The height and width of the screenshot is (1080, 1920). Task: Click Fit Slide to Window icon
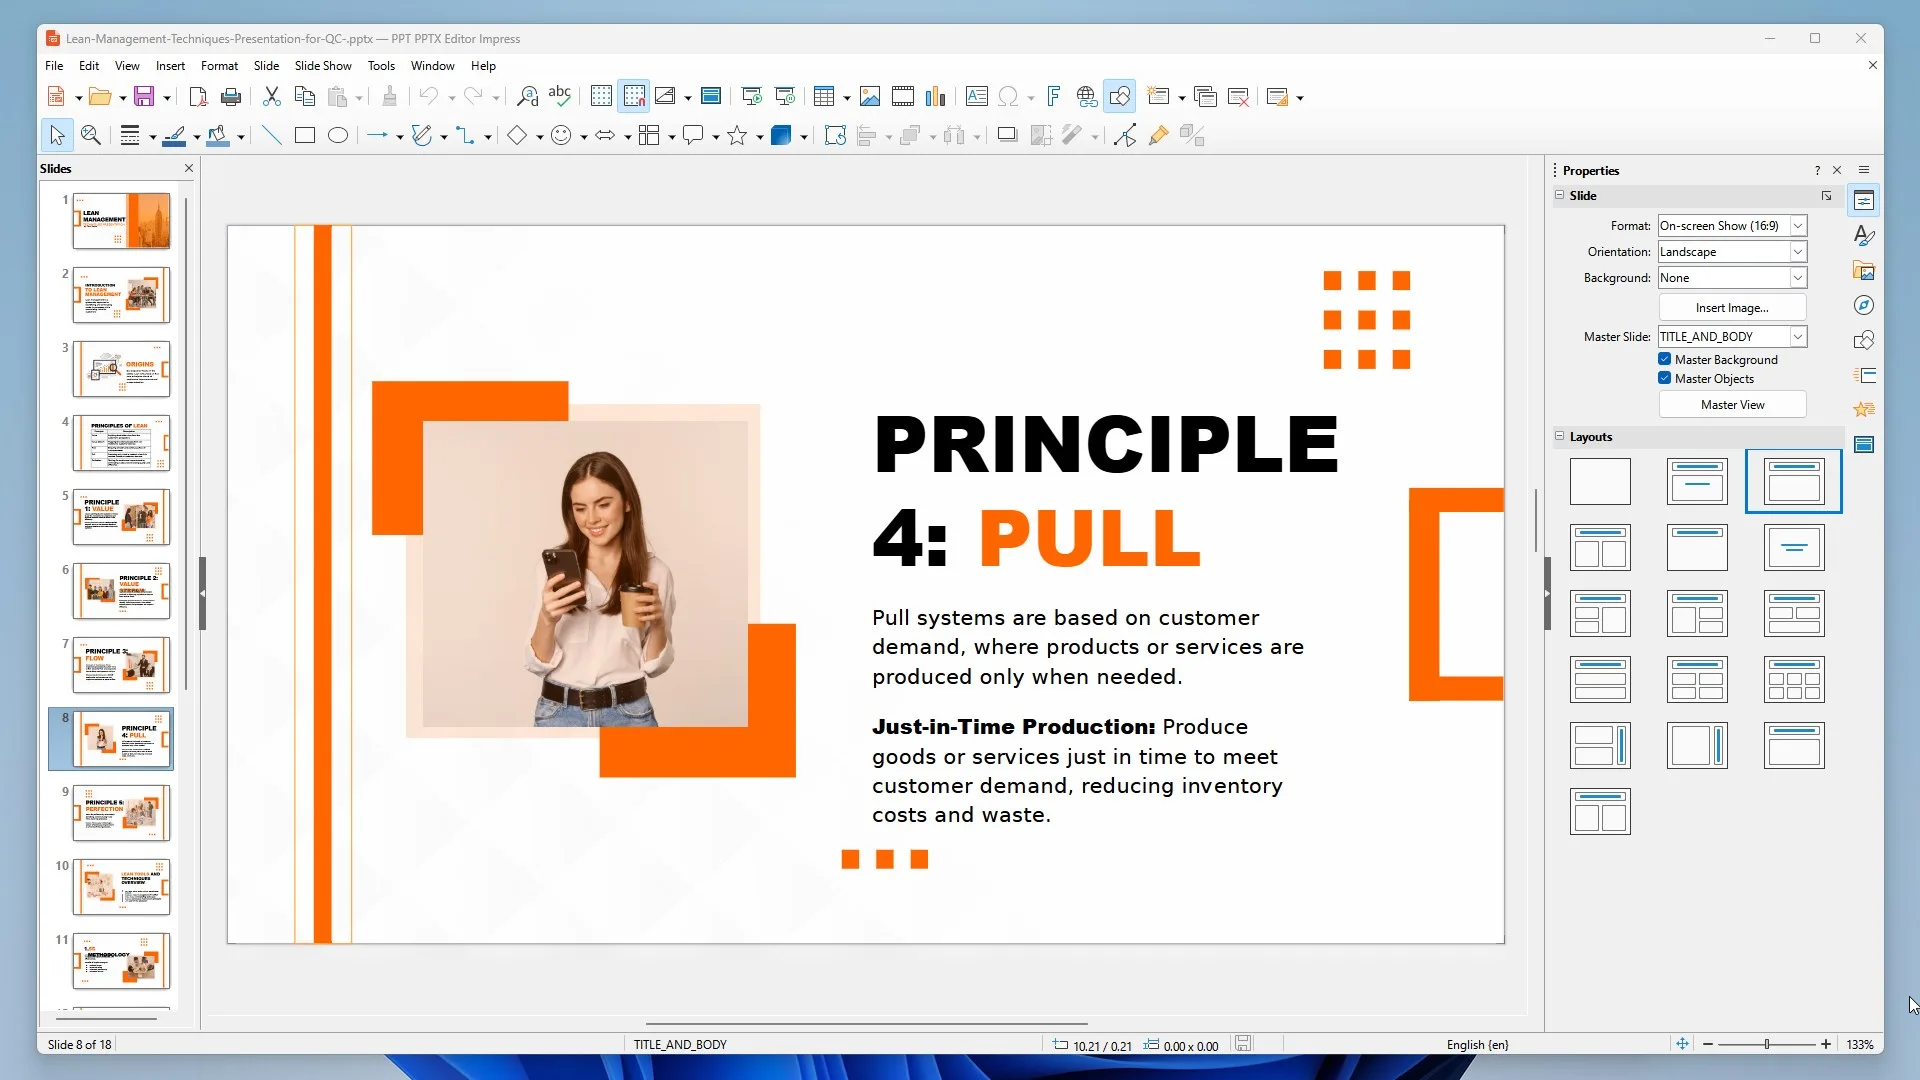tap(1682, 1044)
